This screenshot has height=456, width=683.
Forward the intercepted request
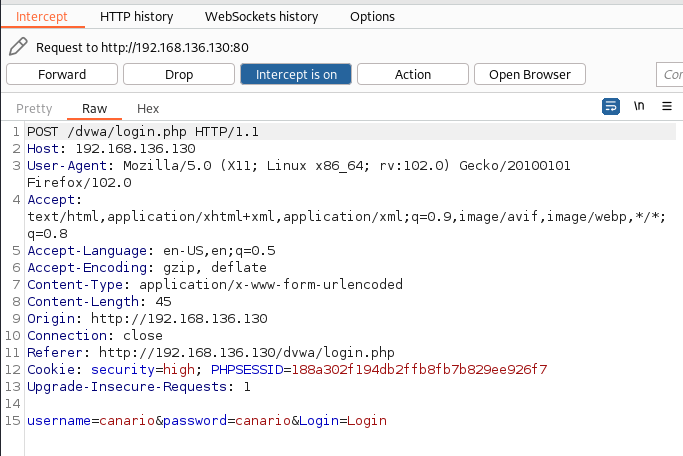pyautogui.click(x=62, y=74)
